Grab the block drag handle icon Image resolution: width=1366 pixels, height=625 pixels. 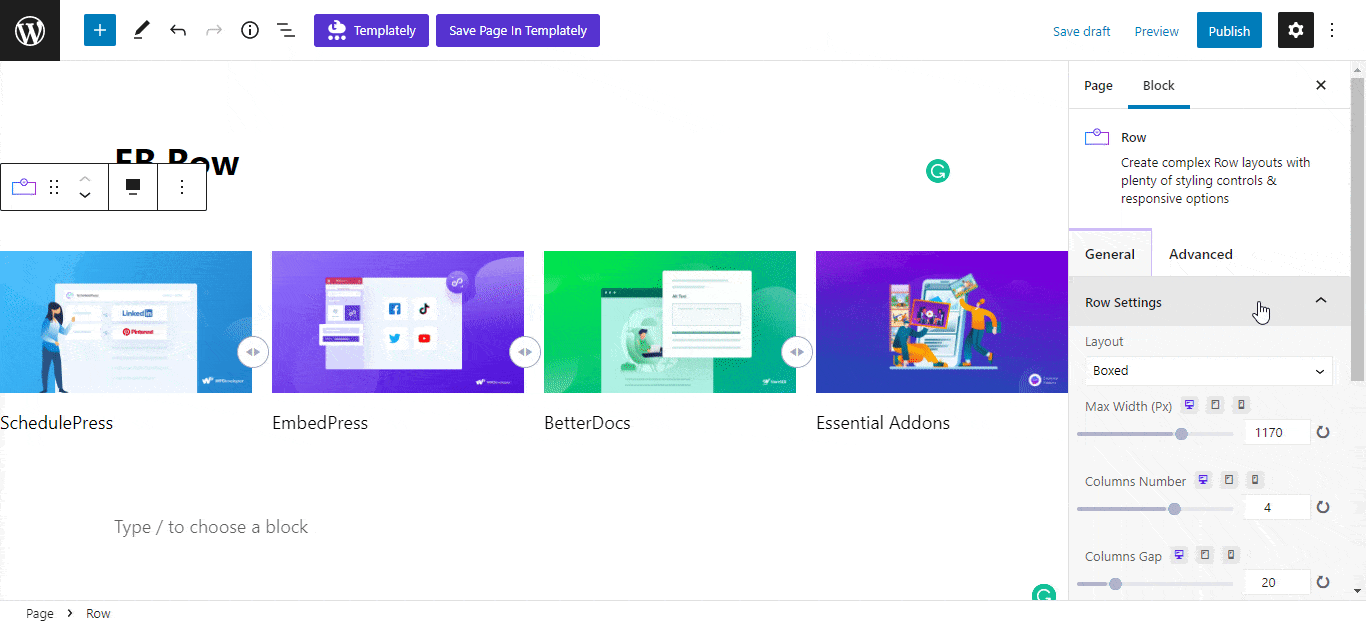click(x=54, y=187)
